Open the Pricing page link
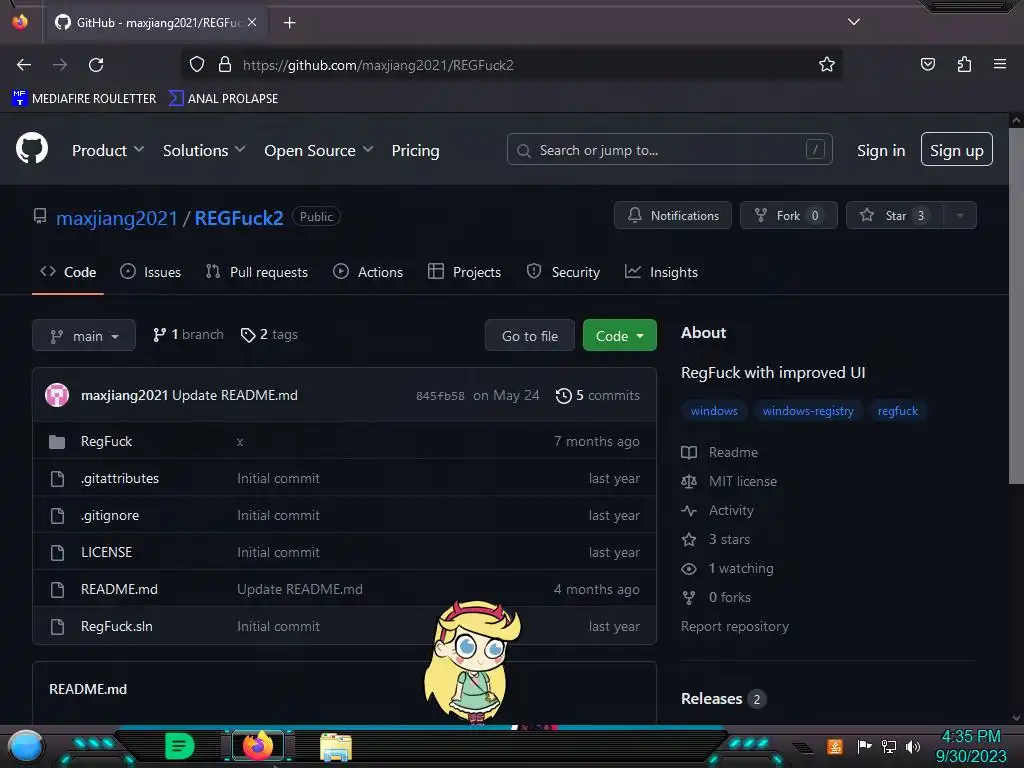 415,150
